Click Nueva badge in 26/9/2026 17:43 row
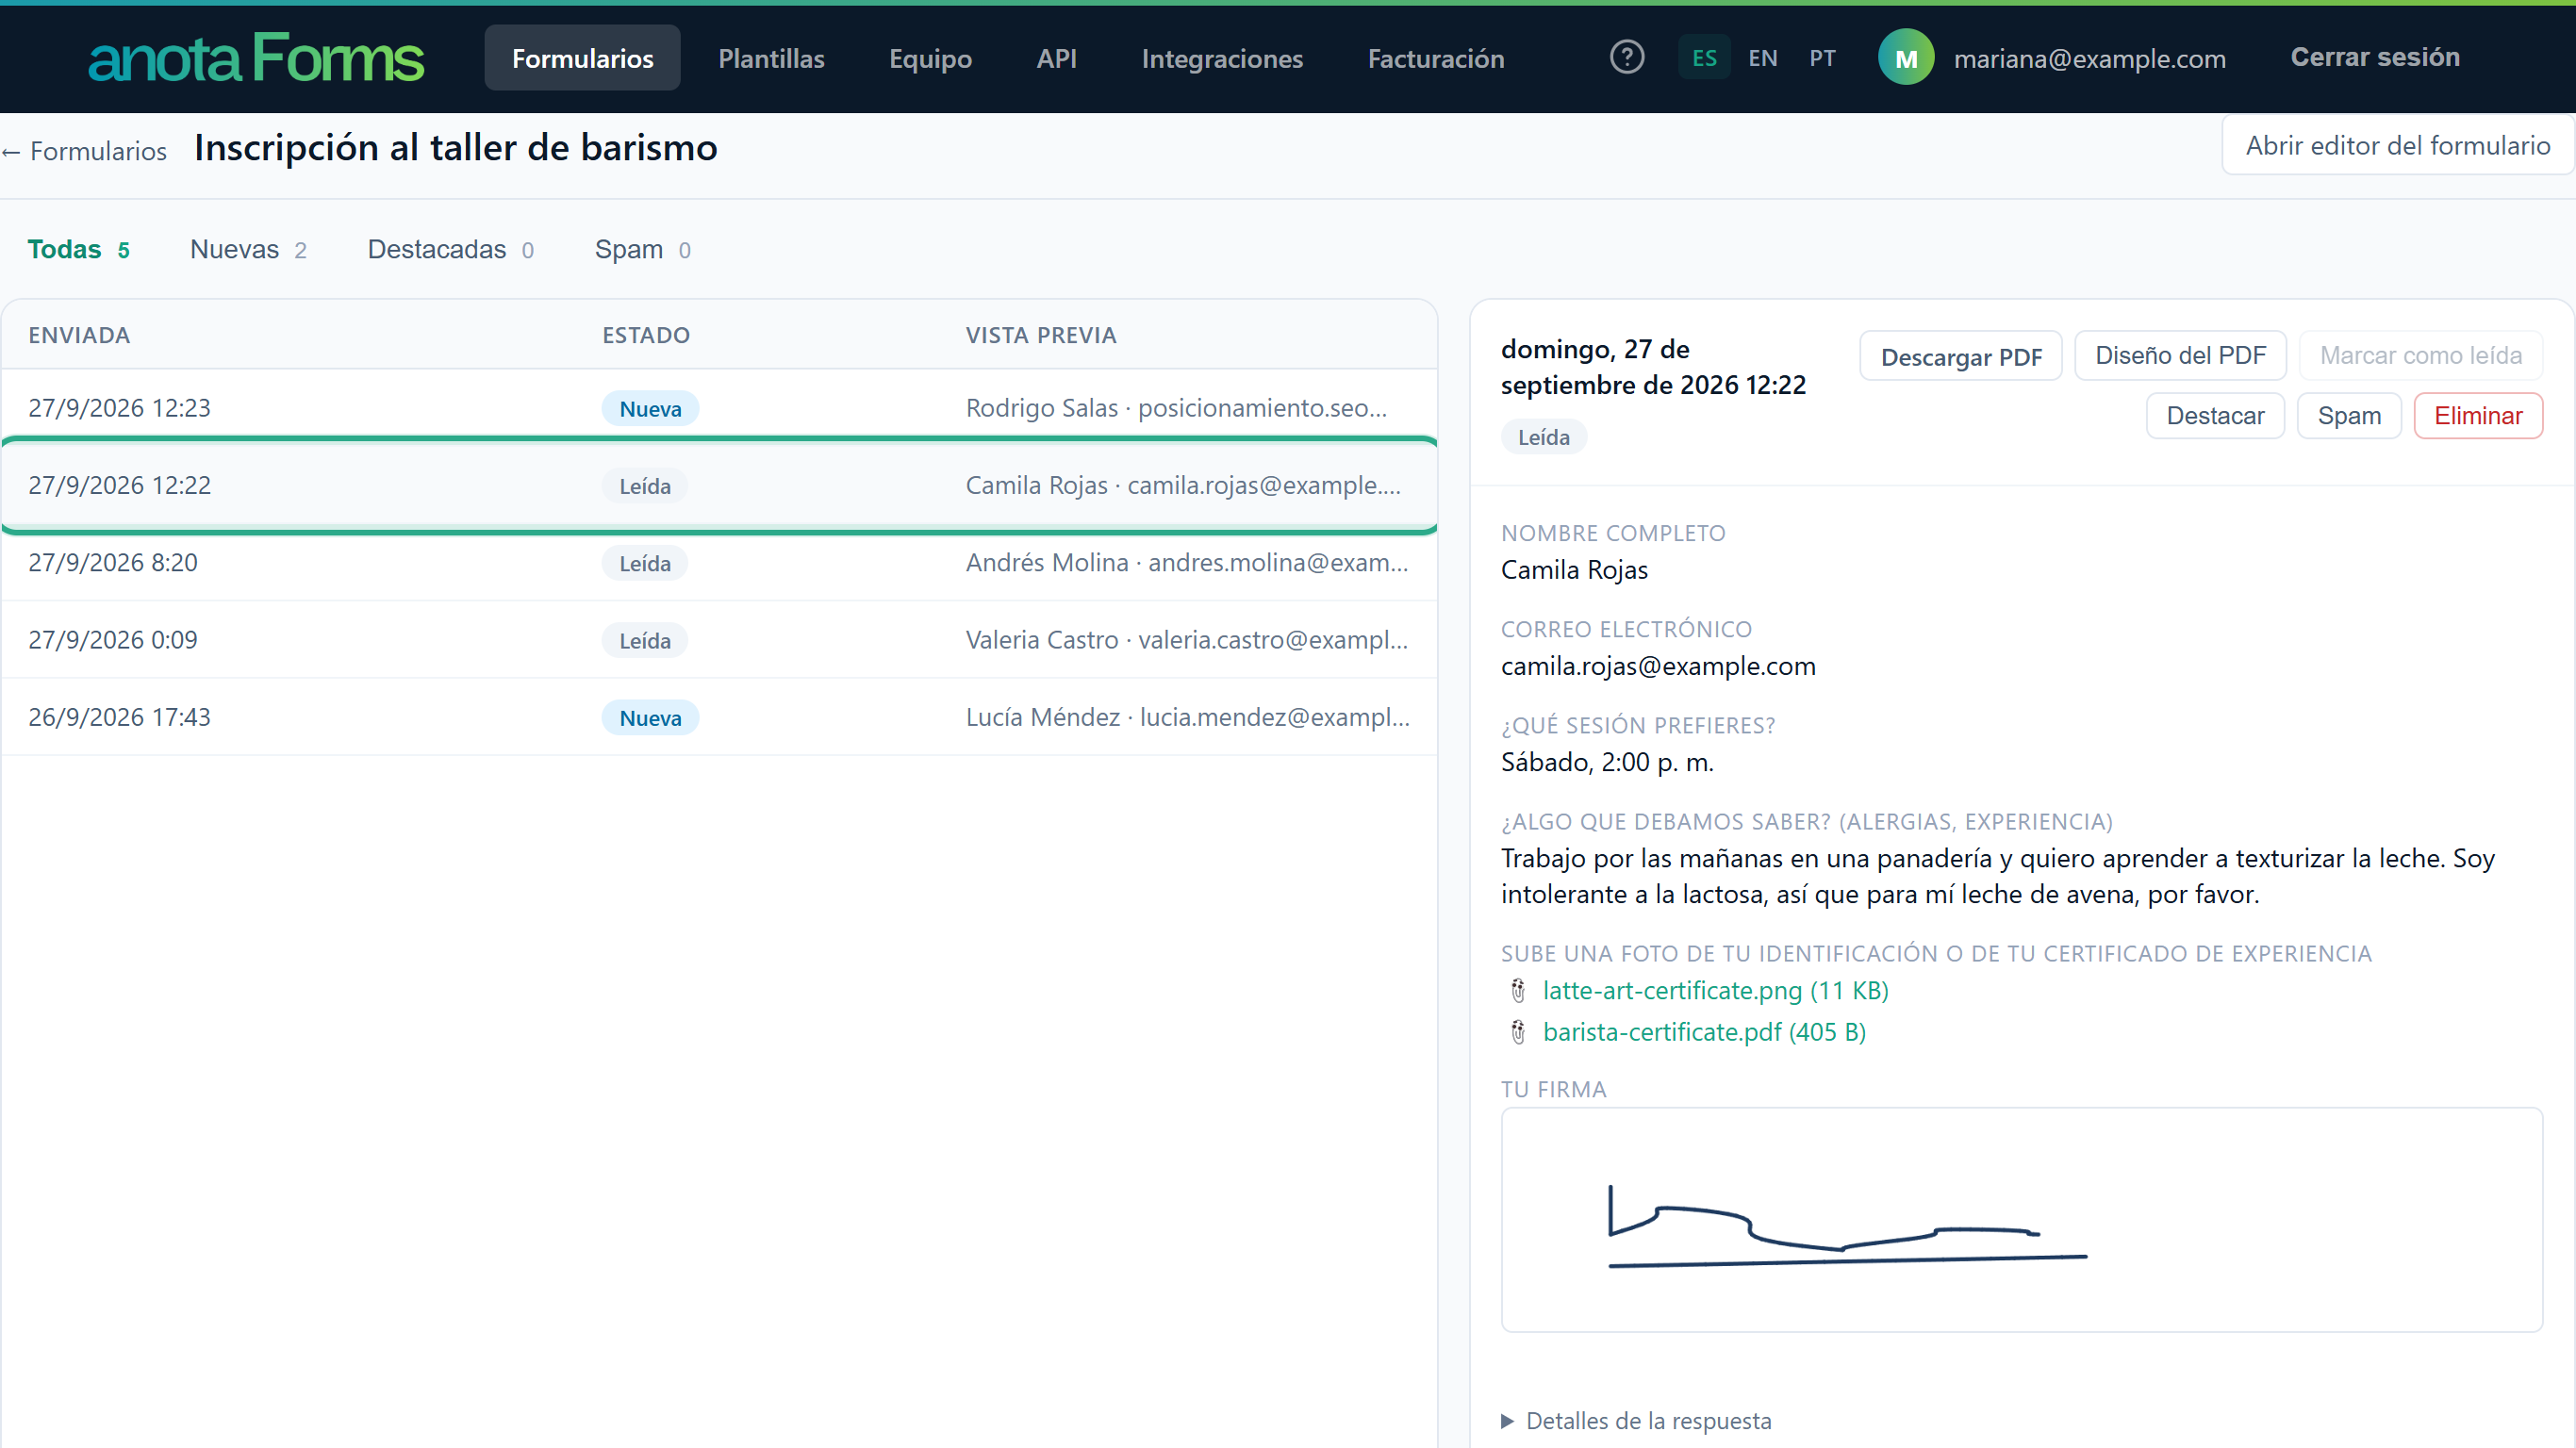 (650, 718)
